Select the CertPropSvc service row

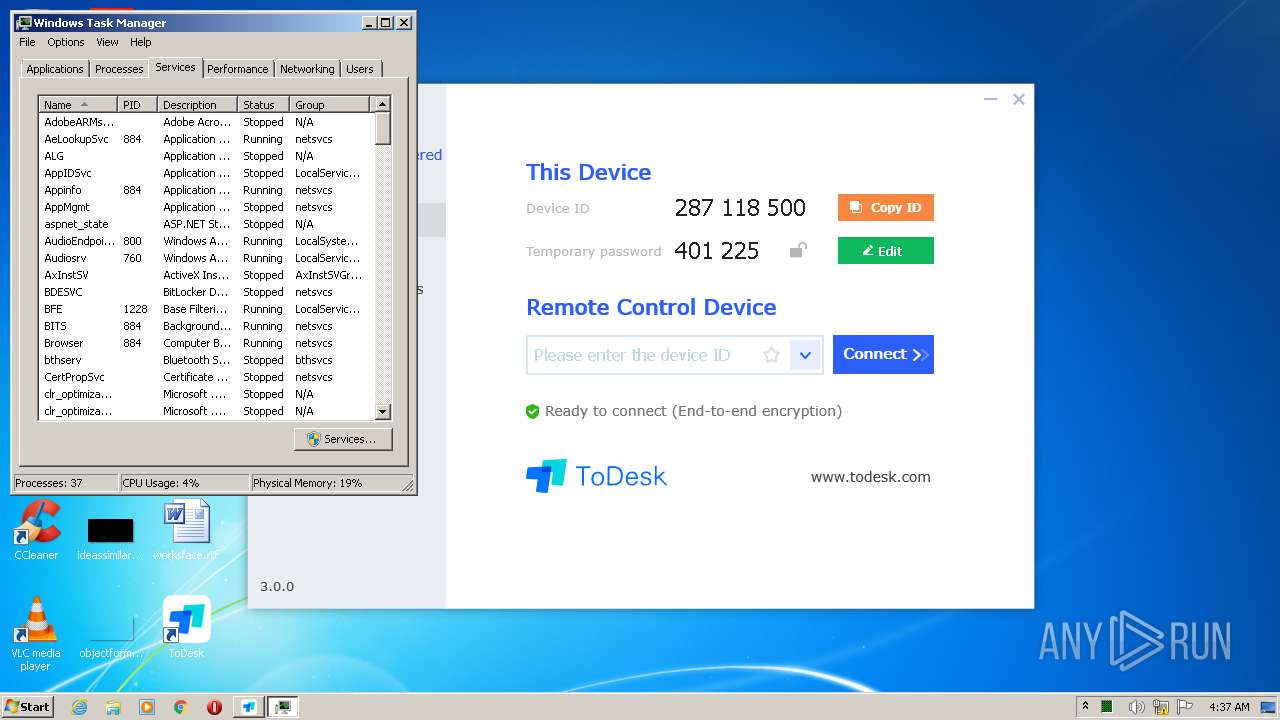(x=206, y=377)
